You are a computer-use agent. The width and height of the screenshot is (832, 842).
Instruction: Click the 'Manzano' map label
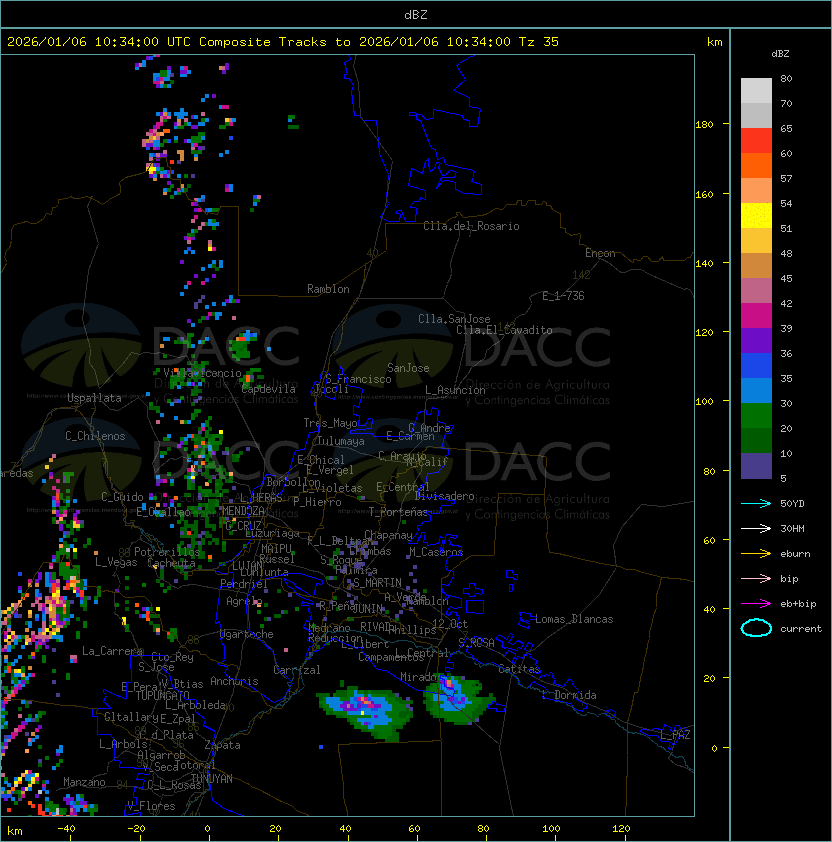tap(84, 782)
